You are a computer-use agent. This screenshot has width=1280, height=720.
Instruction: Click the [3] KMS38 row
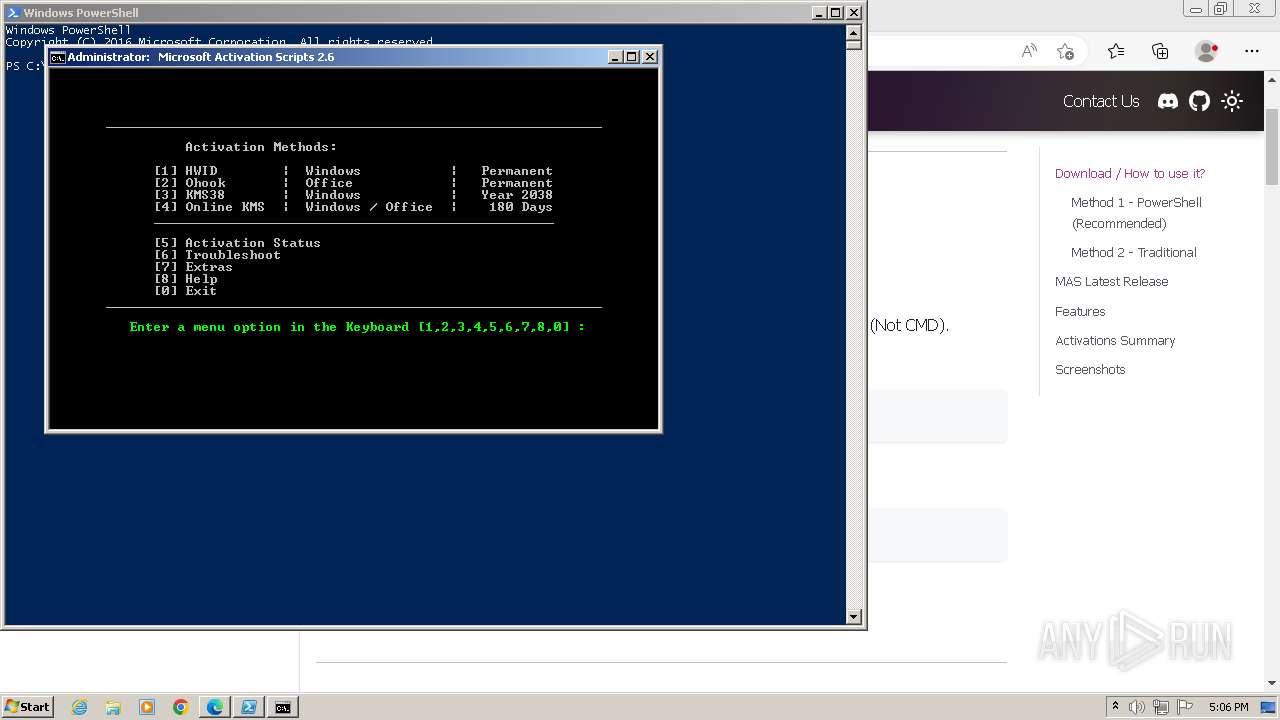(x=353, y=195)
